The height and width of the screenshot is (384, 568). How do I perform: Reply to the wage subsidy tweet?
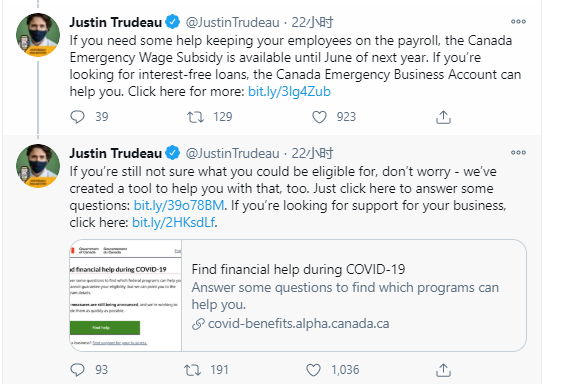[77, 117]
